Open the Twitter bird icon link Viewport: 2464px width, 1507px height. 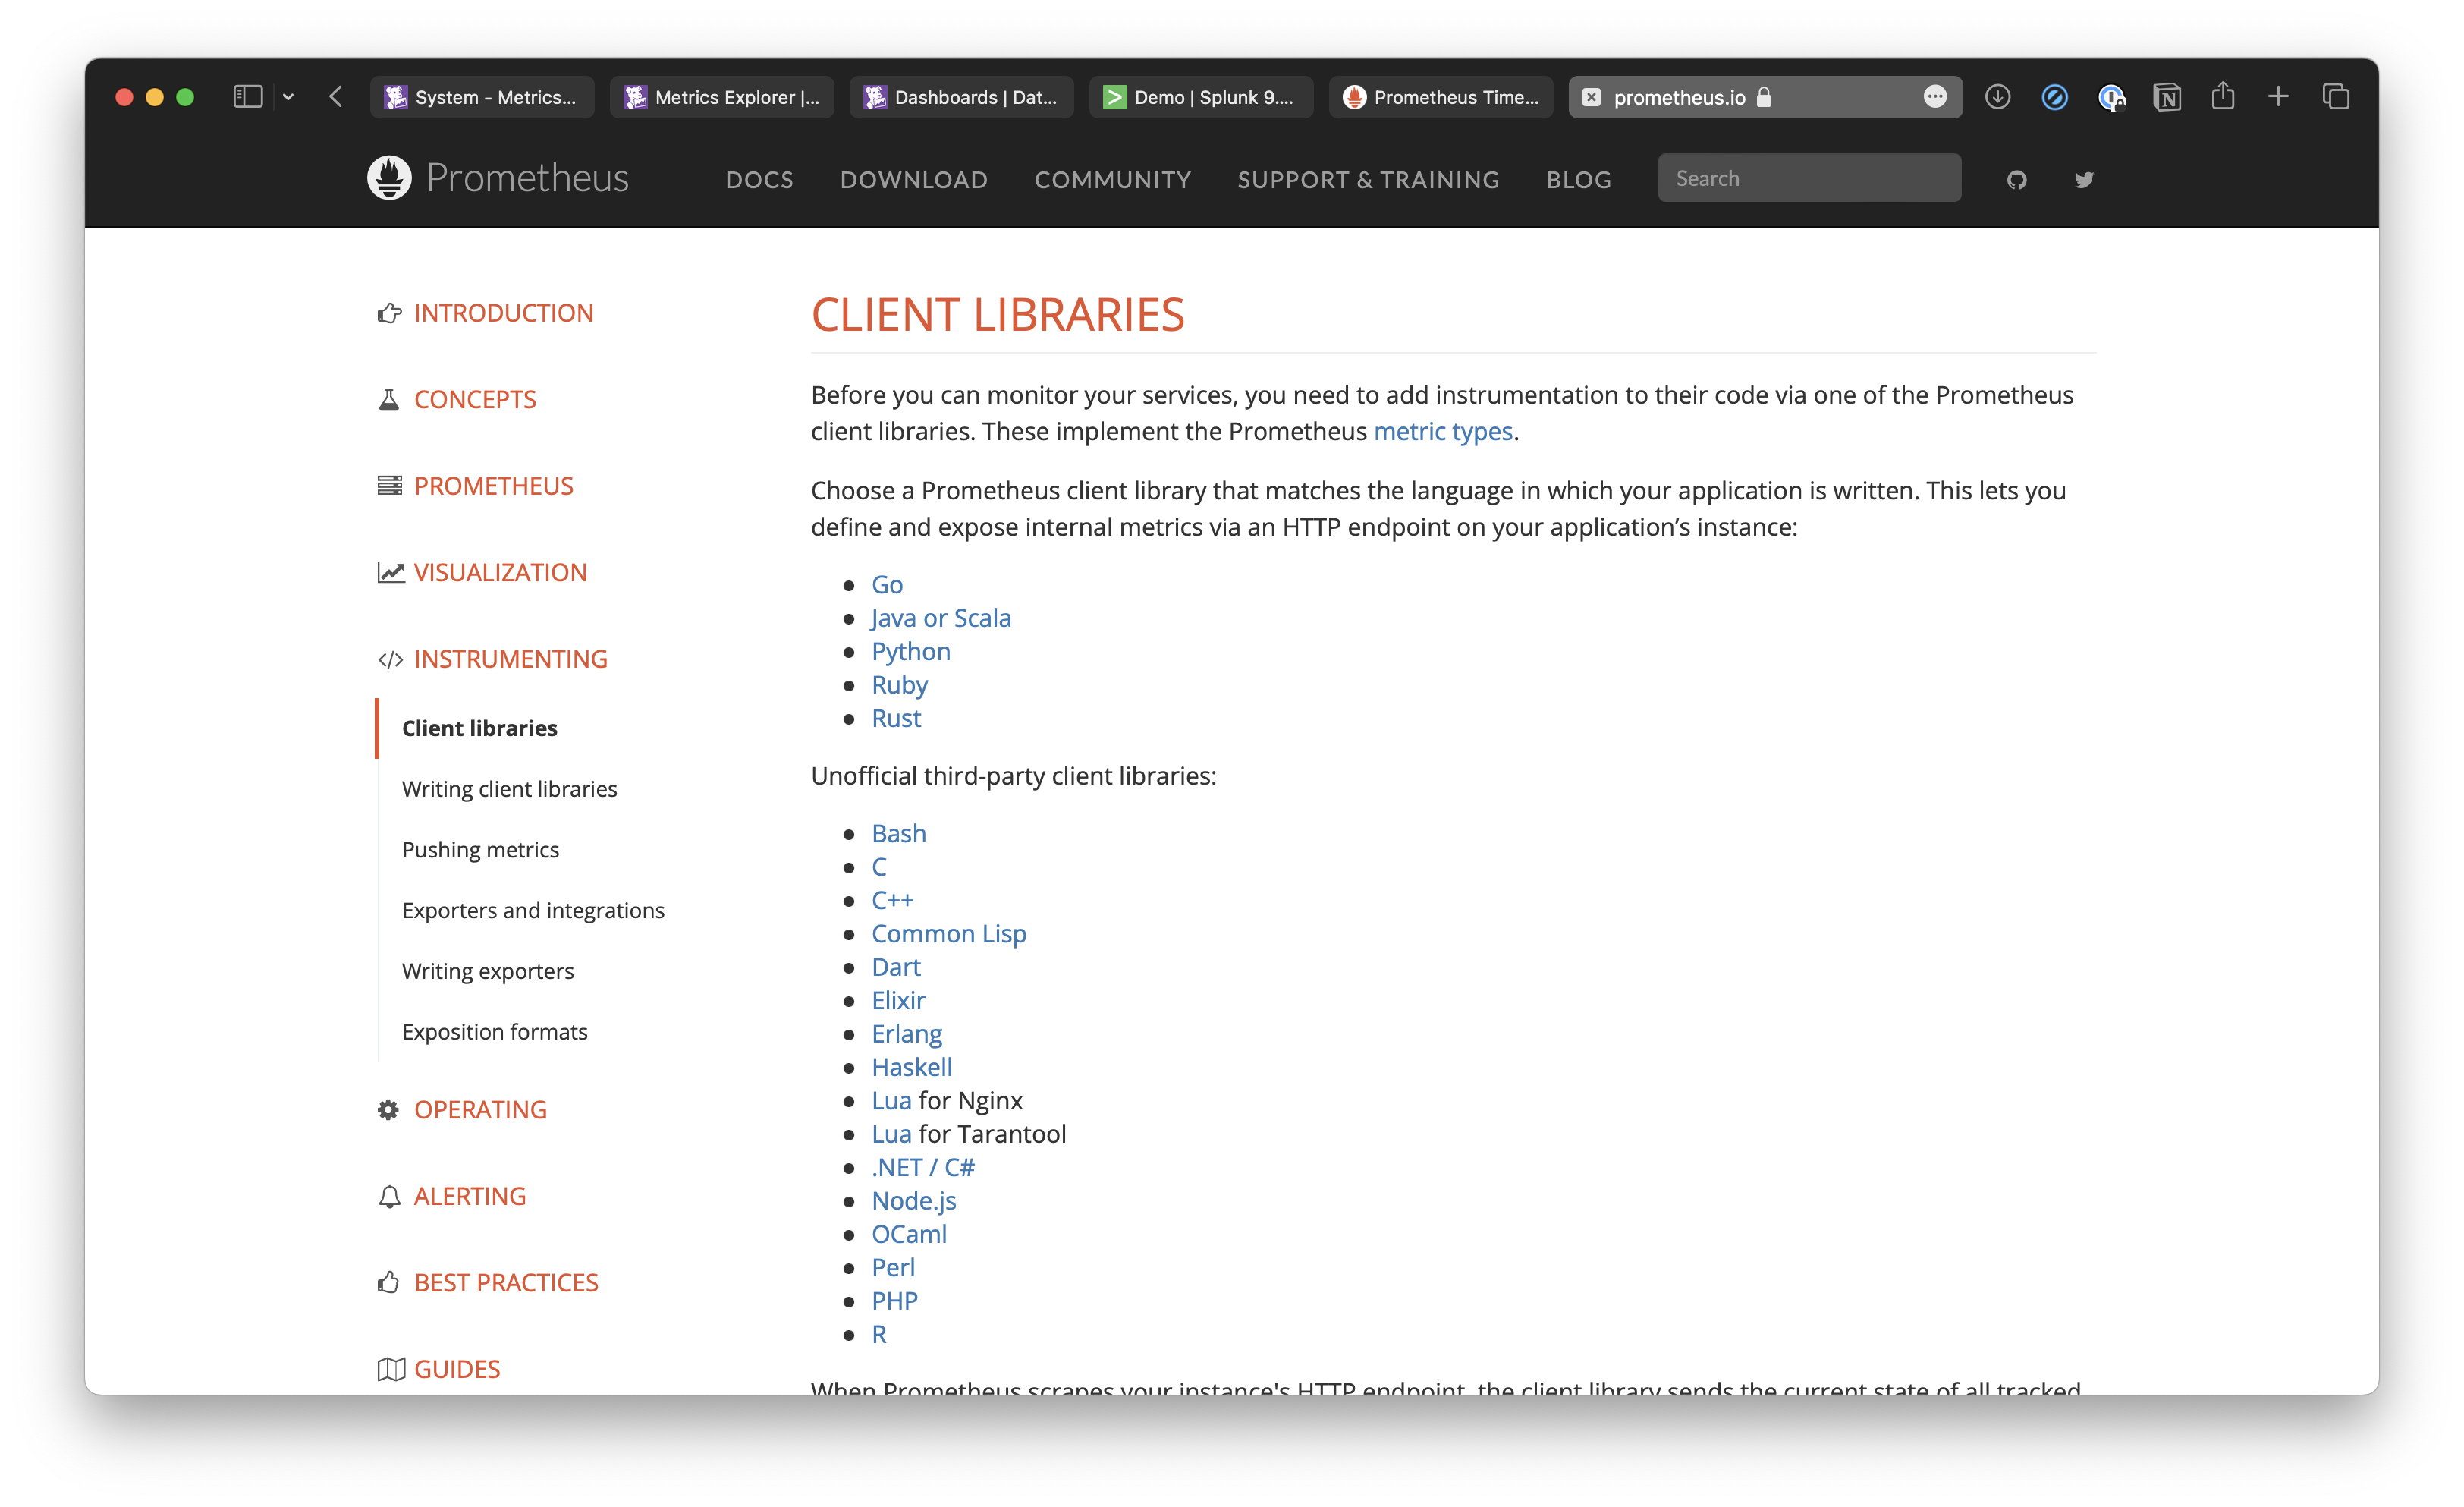coord(2083,180)
